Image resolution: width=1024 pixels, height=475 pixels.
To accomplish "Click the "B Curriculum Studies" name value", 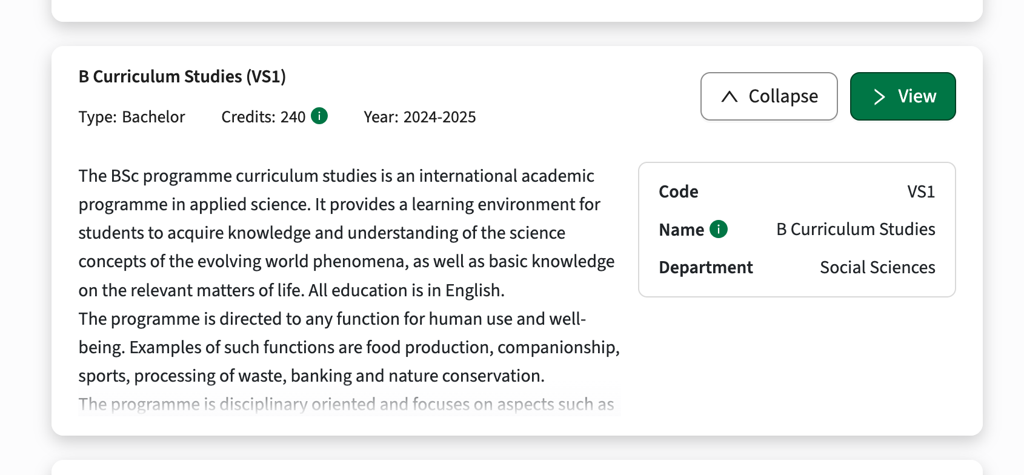I will coord(855,229).
